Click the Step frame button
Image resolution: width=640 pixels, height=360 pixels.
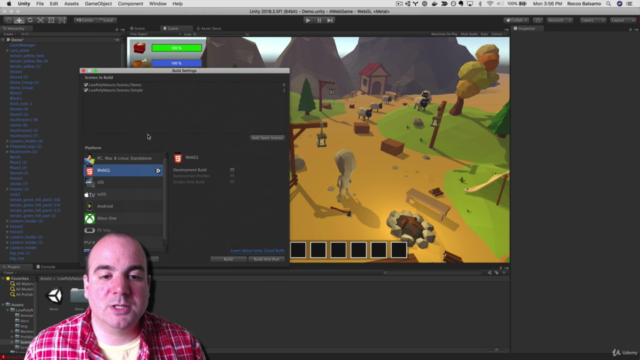[330, 20]
